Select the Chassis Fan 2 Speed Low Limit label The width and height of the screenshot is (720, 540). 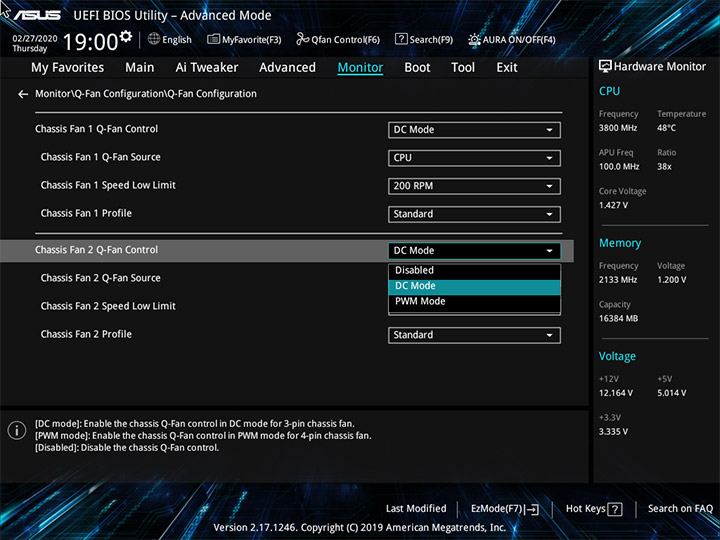coord(108,306)
